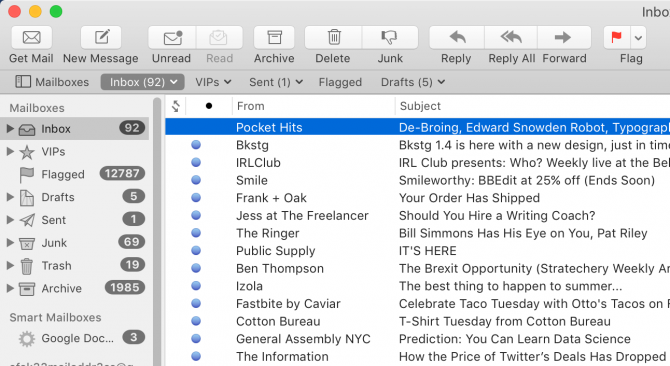
Task: Compose with the New Message icon
Action: [102, 38]
